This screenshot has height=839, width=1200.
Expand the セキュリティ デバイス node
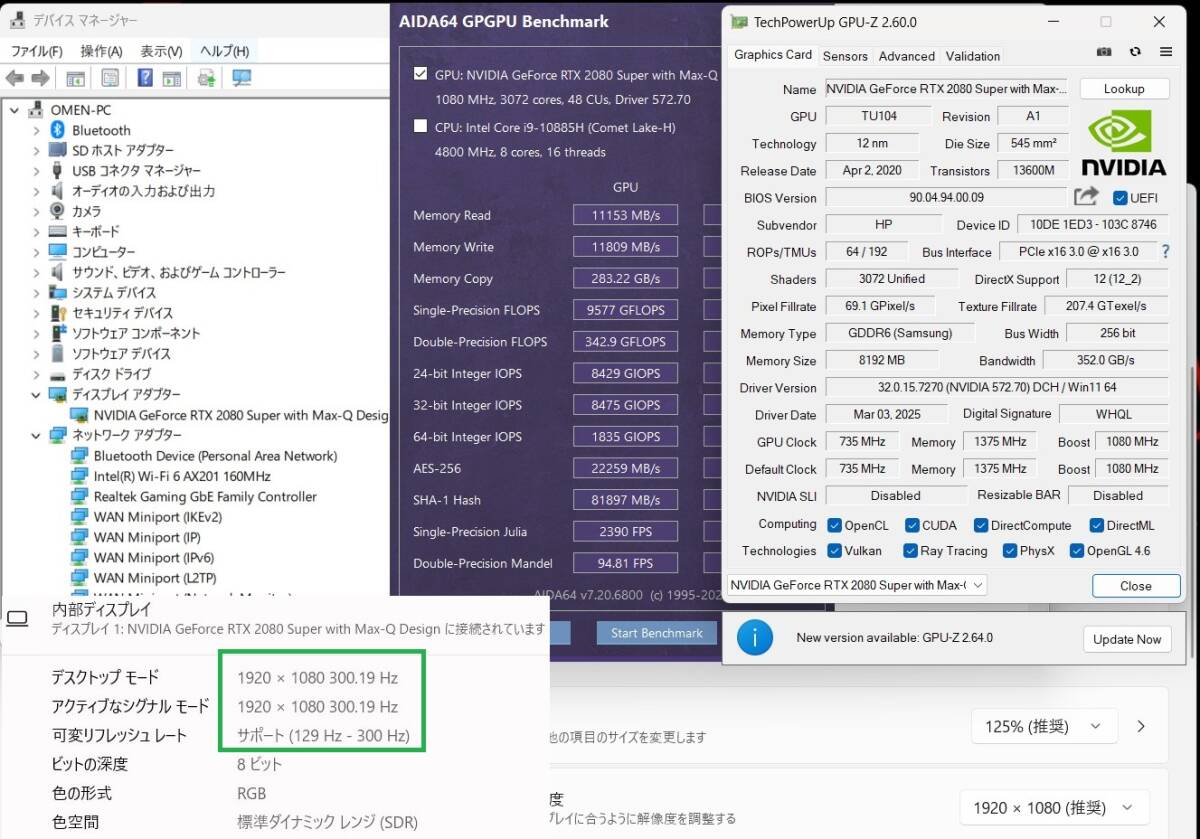pos(36,313)
